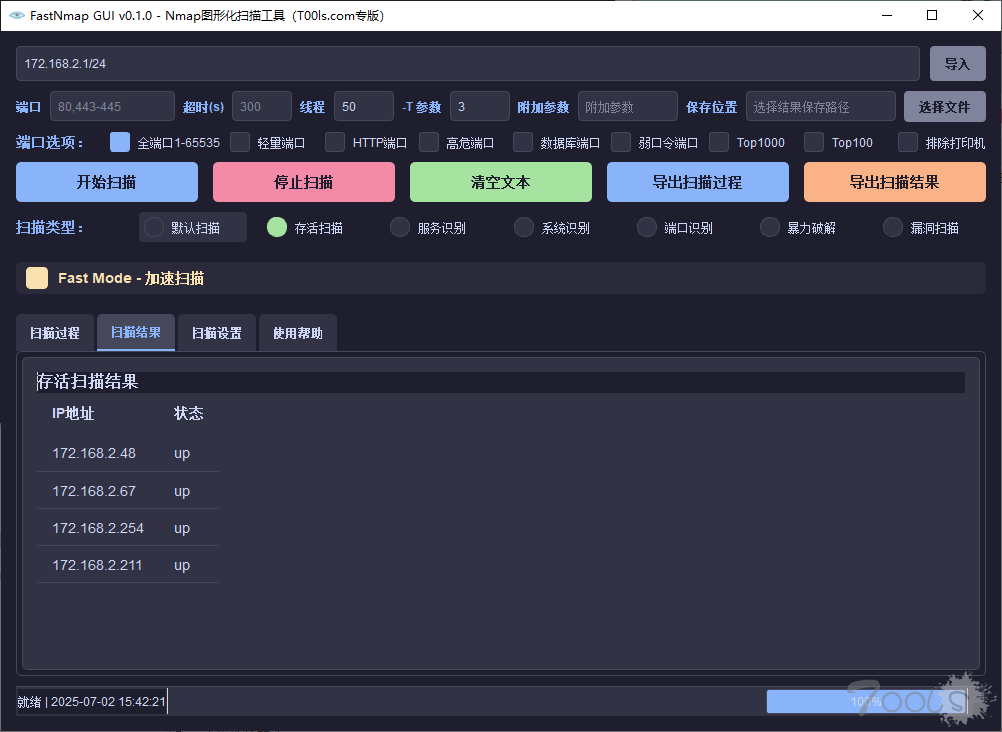Click the 端口 port input field
The height and width of the screenshot is (732, 1002).
[x=112, y=107]
